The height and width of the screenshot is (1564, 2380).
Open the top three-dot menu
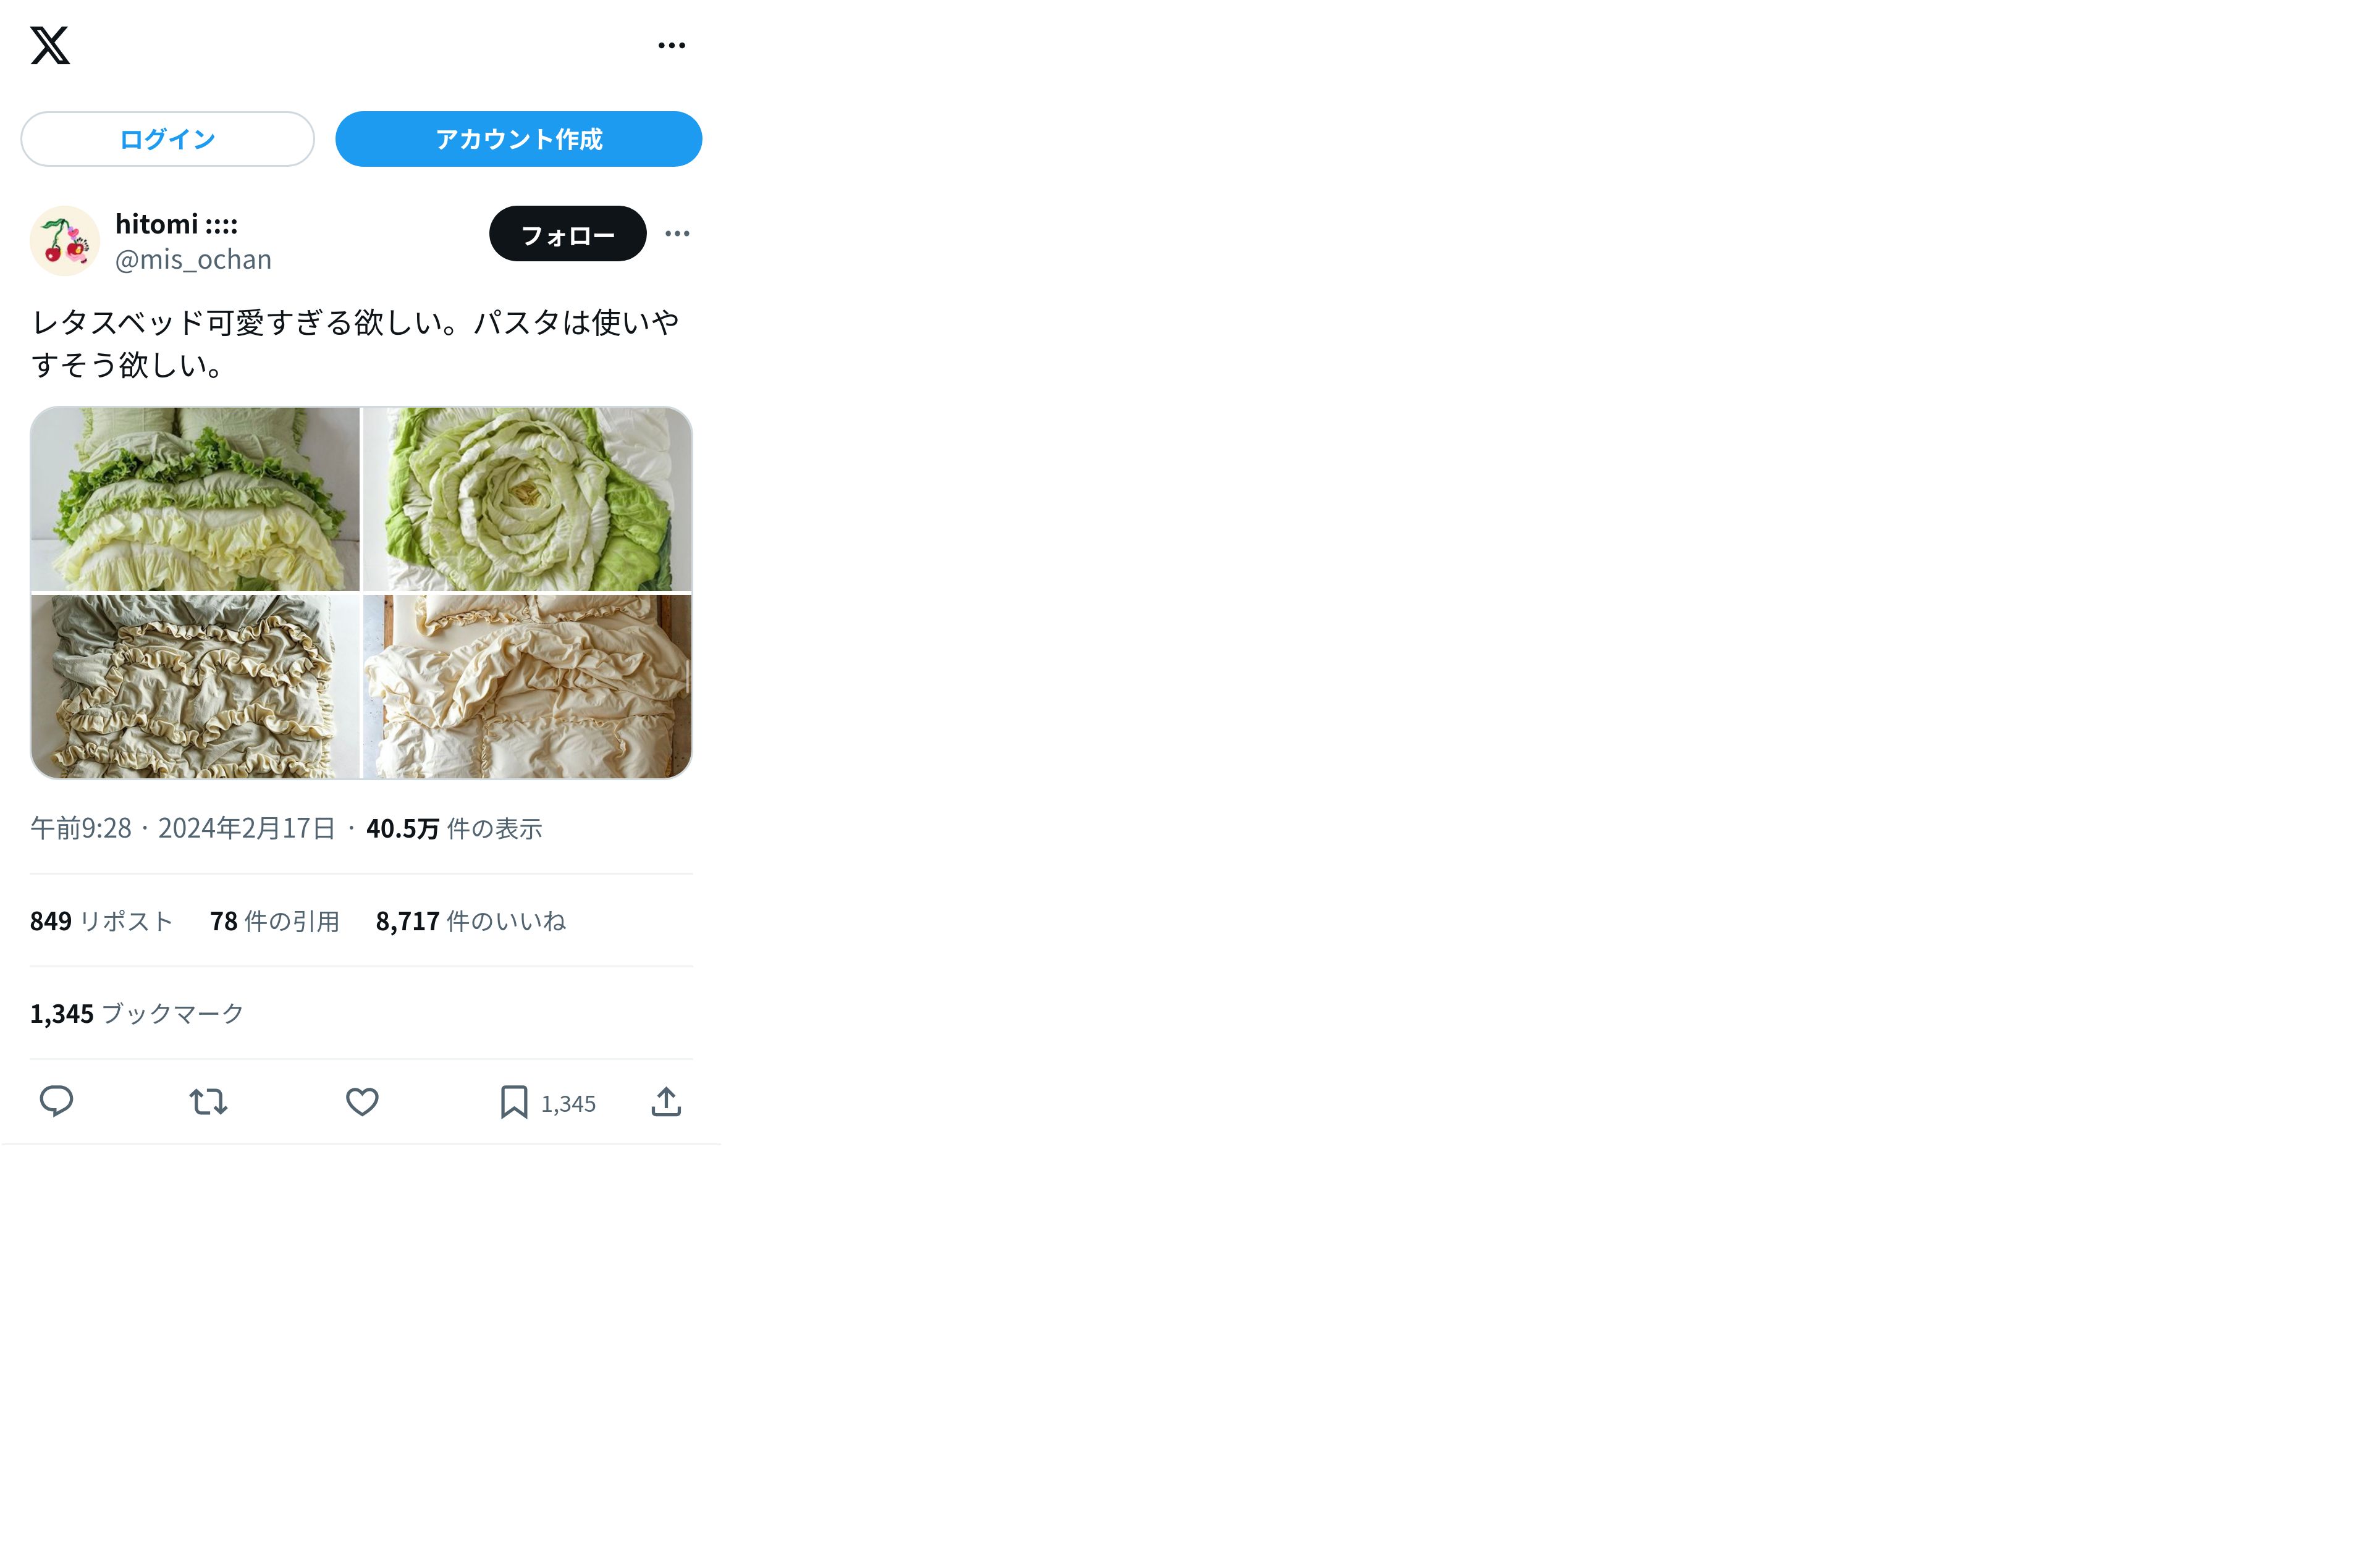(671, 46)
